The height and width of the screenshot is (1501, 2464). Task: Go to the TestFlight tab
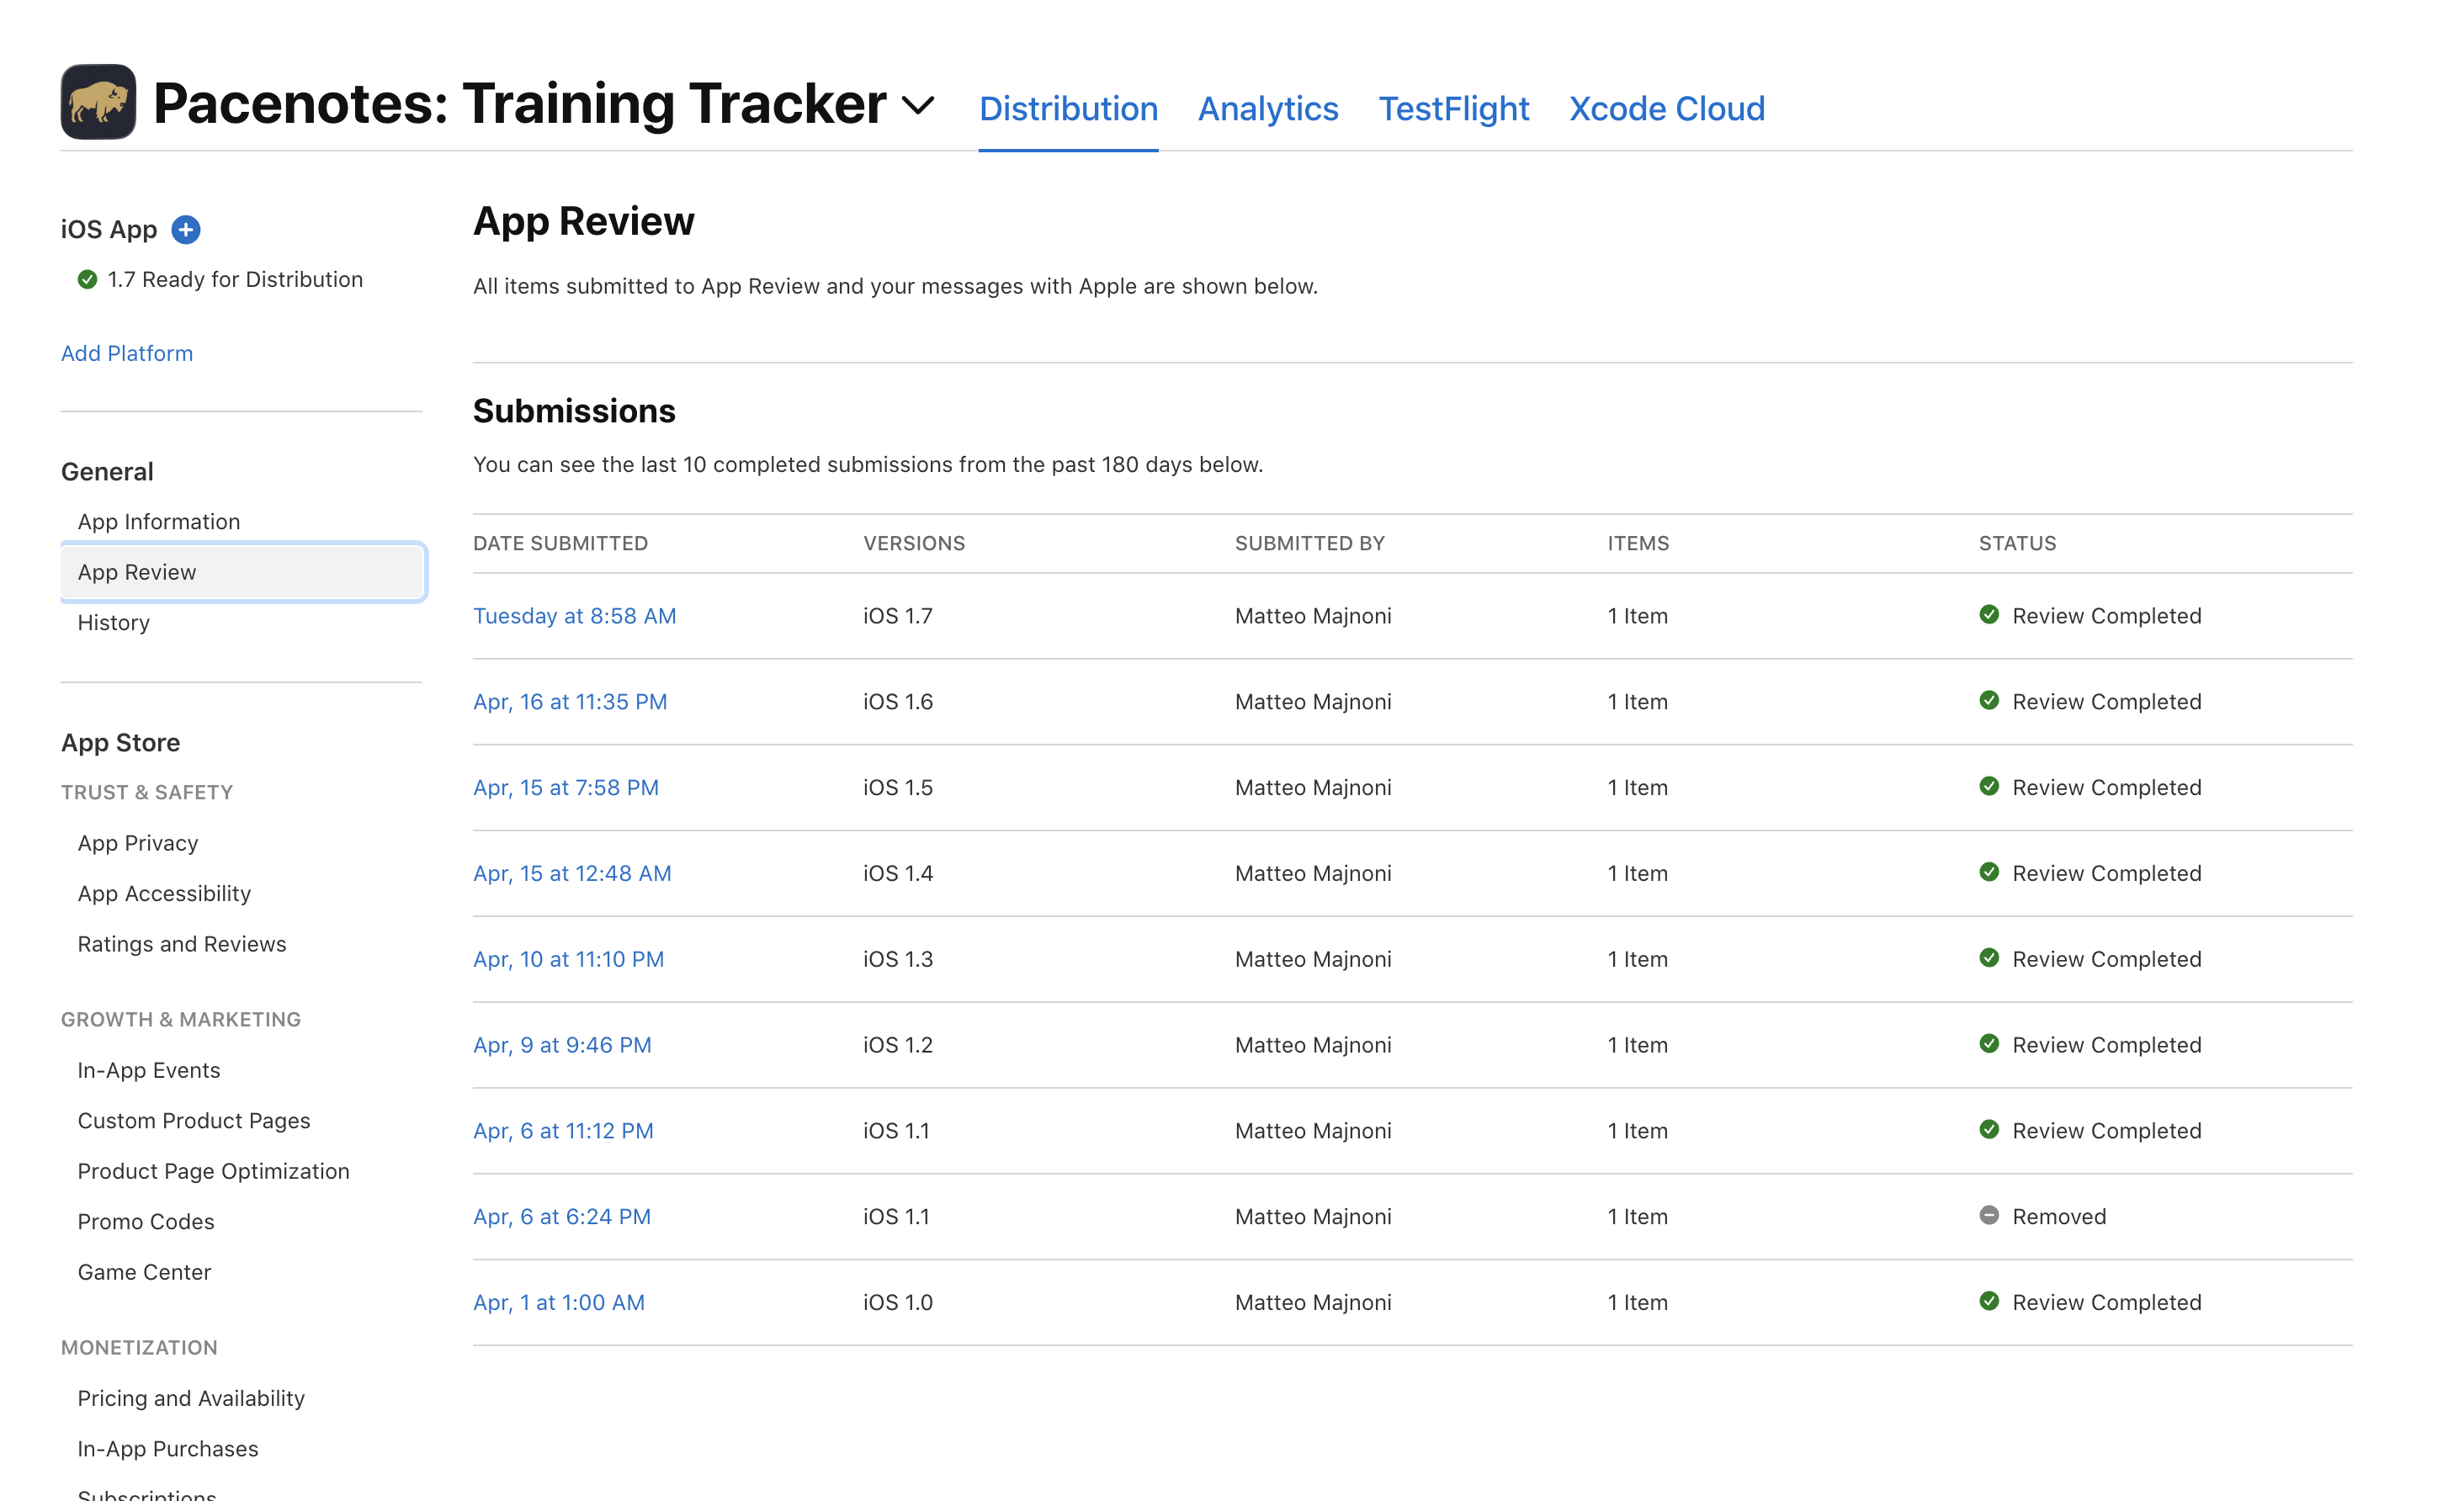(x=1454, y=108)
